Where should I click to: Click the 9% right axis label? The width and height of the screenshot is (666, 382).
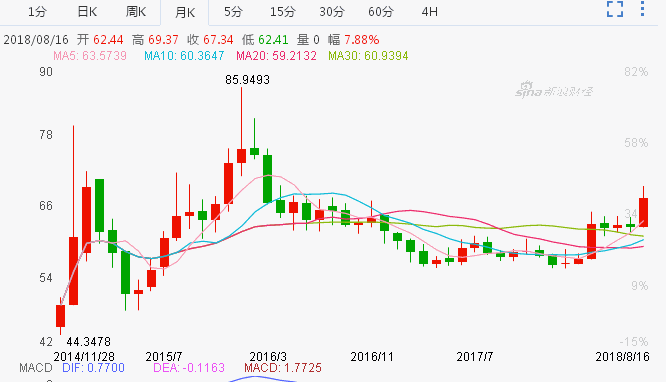[x=640, y=286]
